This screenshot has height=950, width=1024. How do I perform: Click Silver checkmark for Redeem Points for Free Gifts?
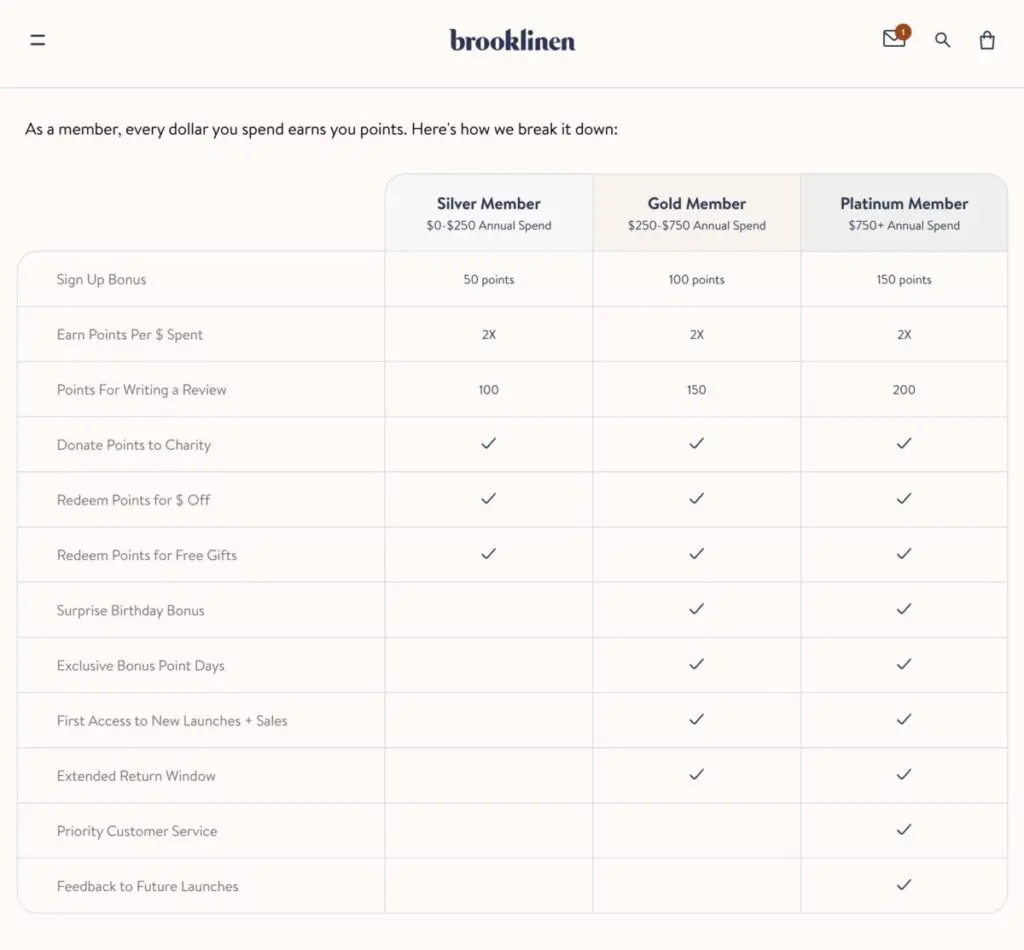(x=488, y=554)
